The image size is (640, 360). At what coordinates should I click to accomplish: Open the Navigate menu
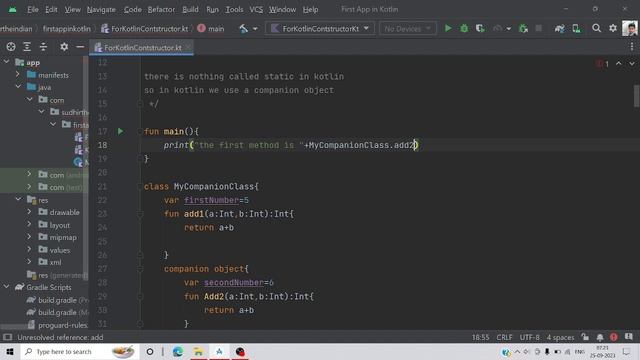click(101, 9)
